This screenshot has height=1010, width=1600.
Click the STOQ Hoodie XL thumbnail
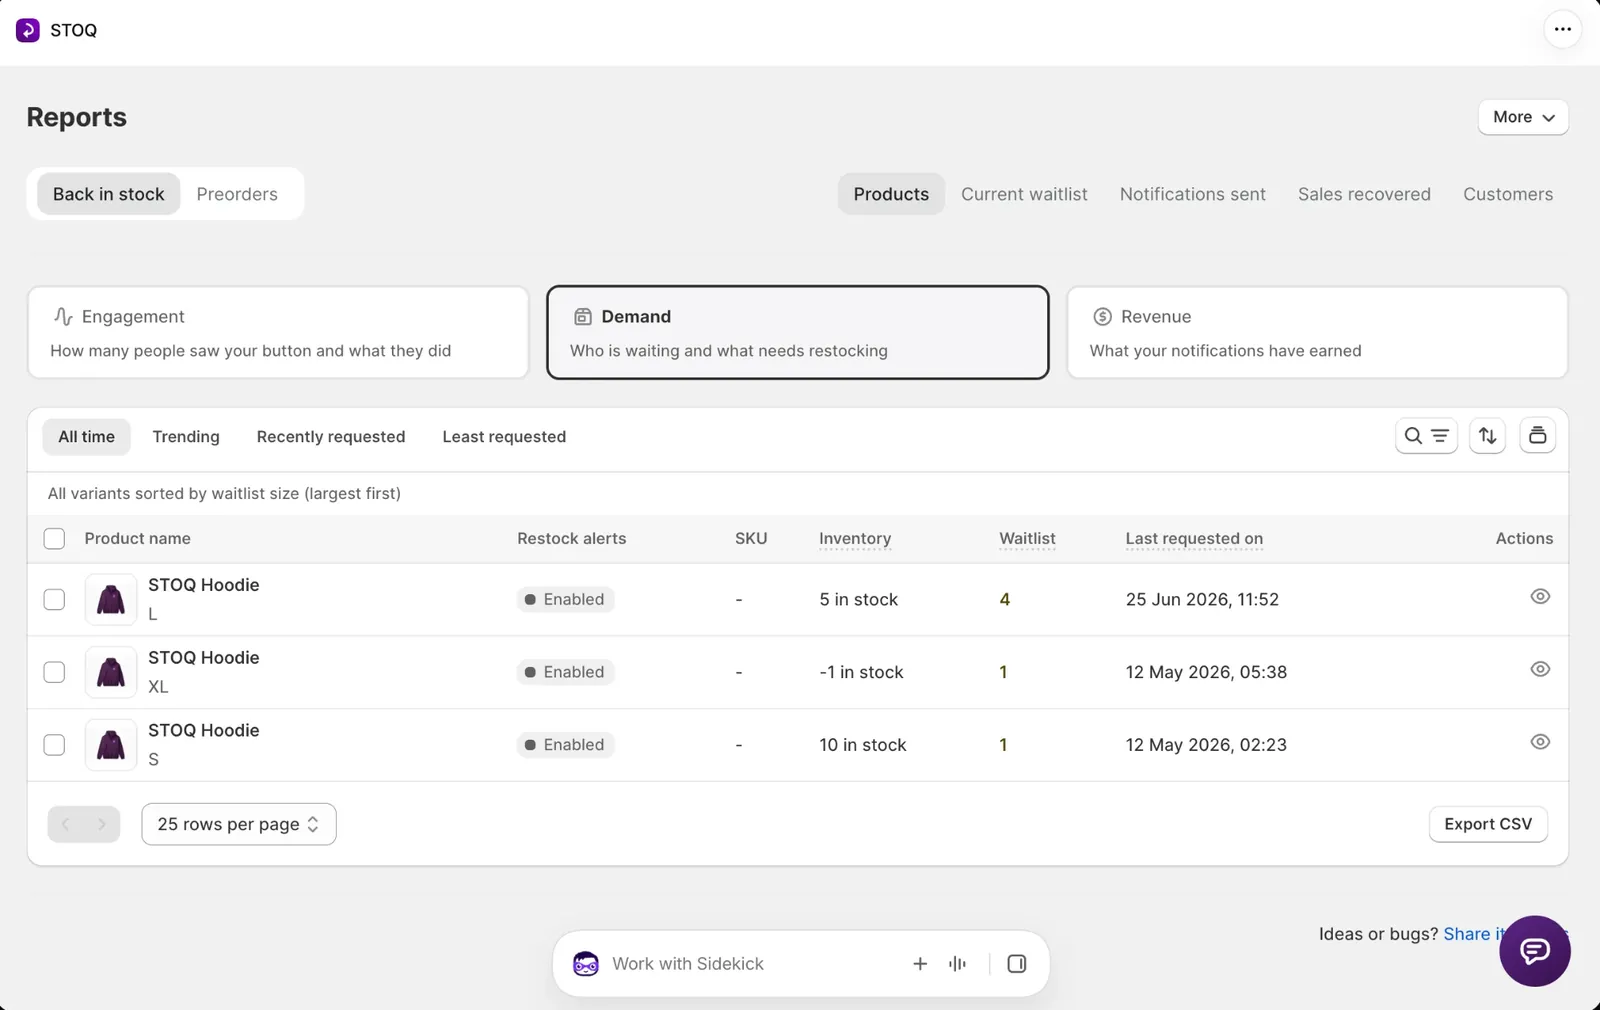111,672
